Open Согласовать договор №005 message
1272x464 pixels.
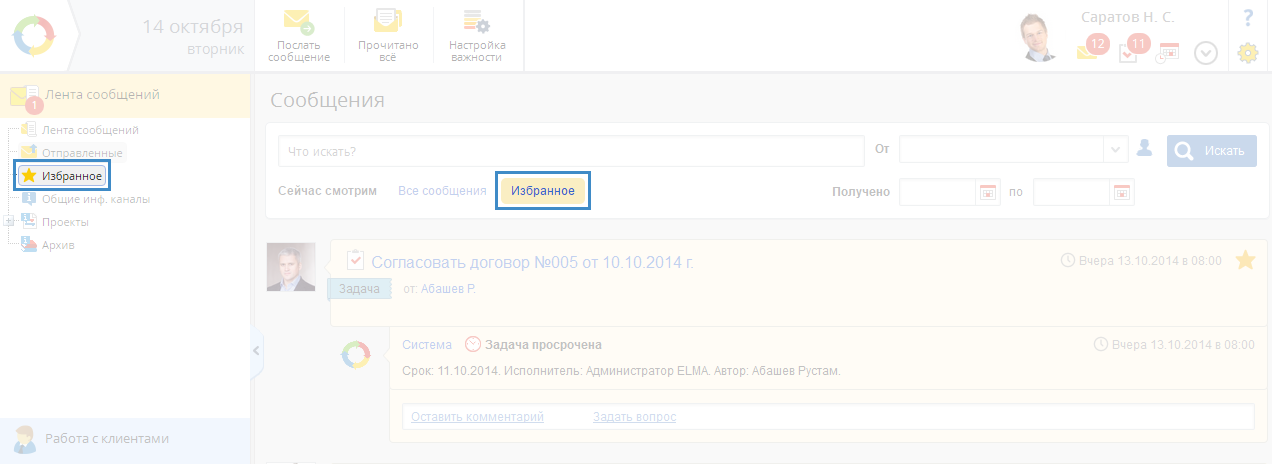pyautogui.click(x=532, y=262)
